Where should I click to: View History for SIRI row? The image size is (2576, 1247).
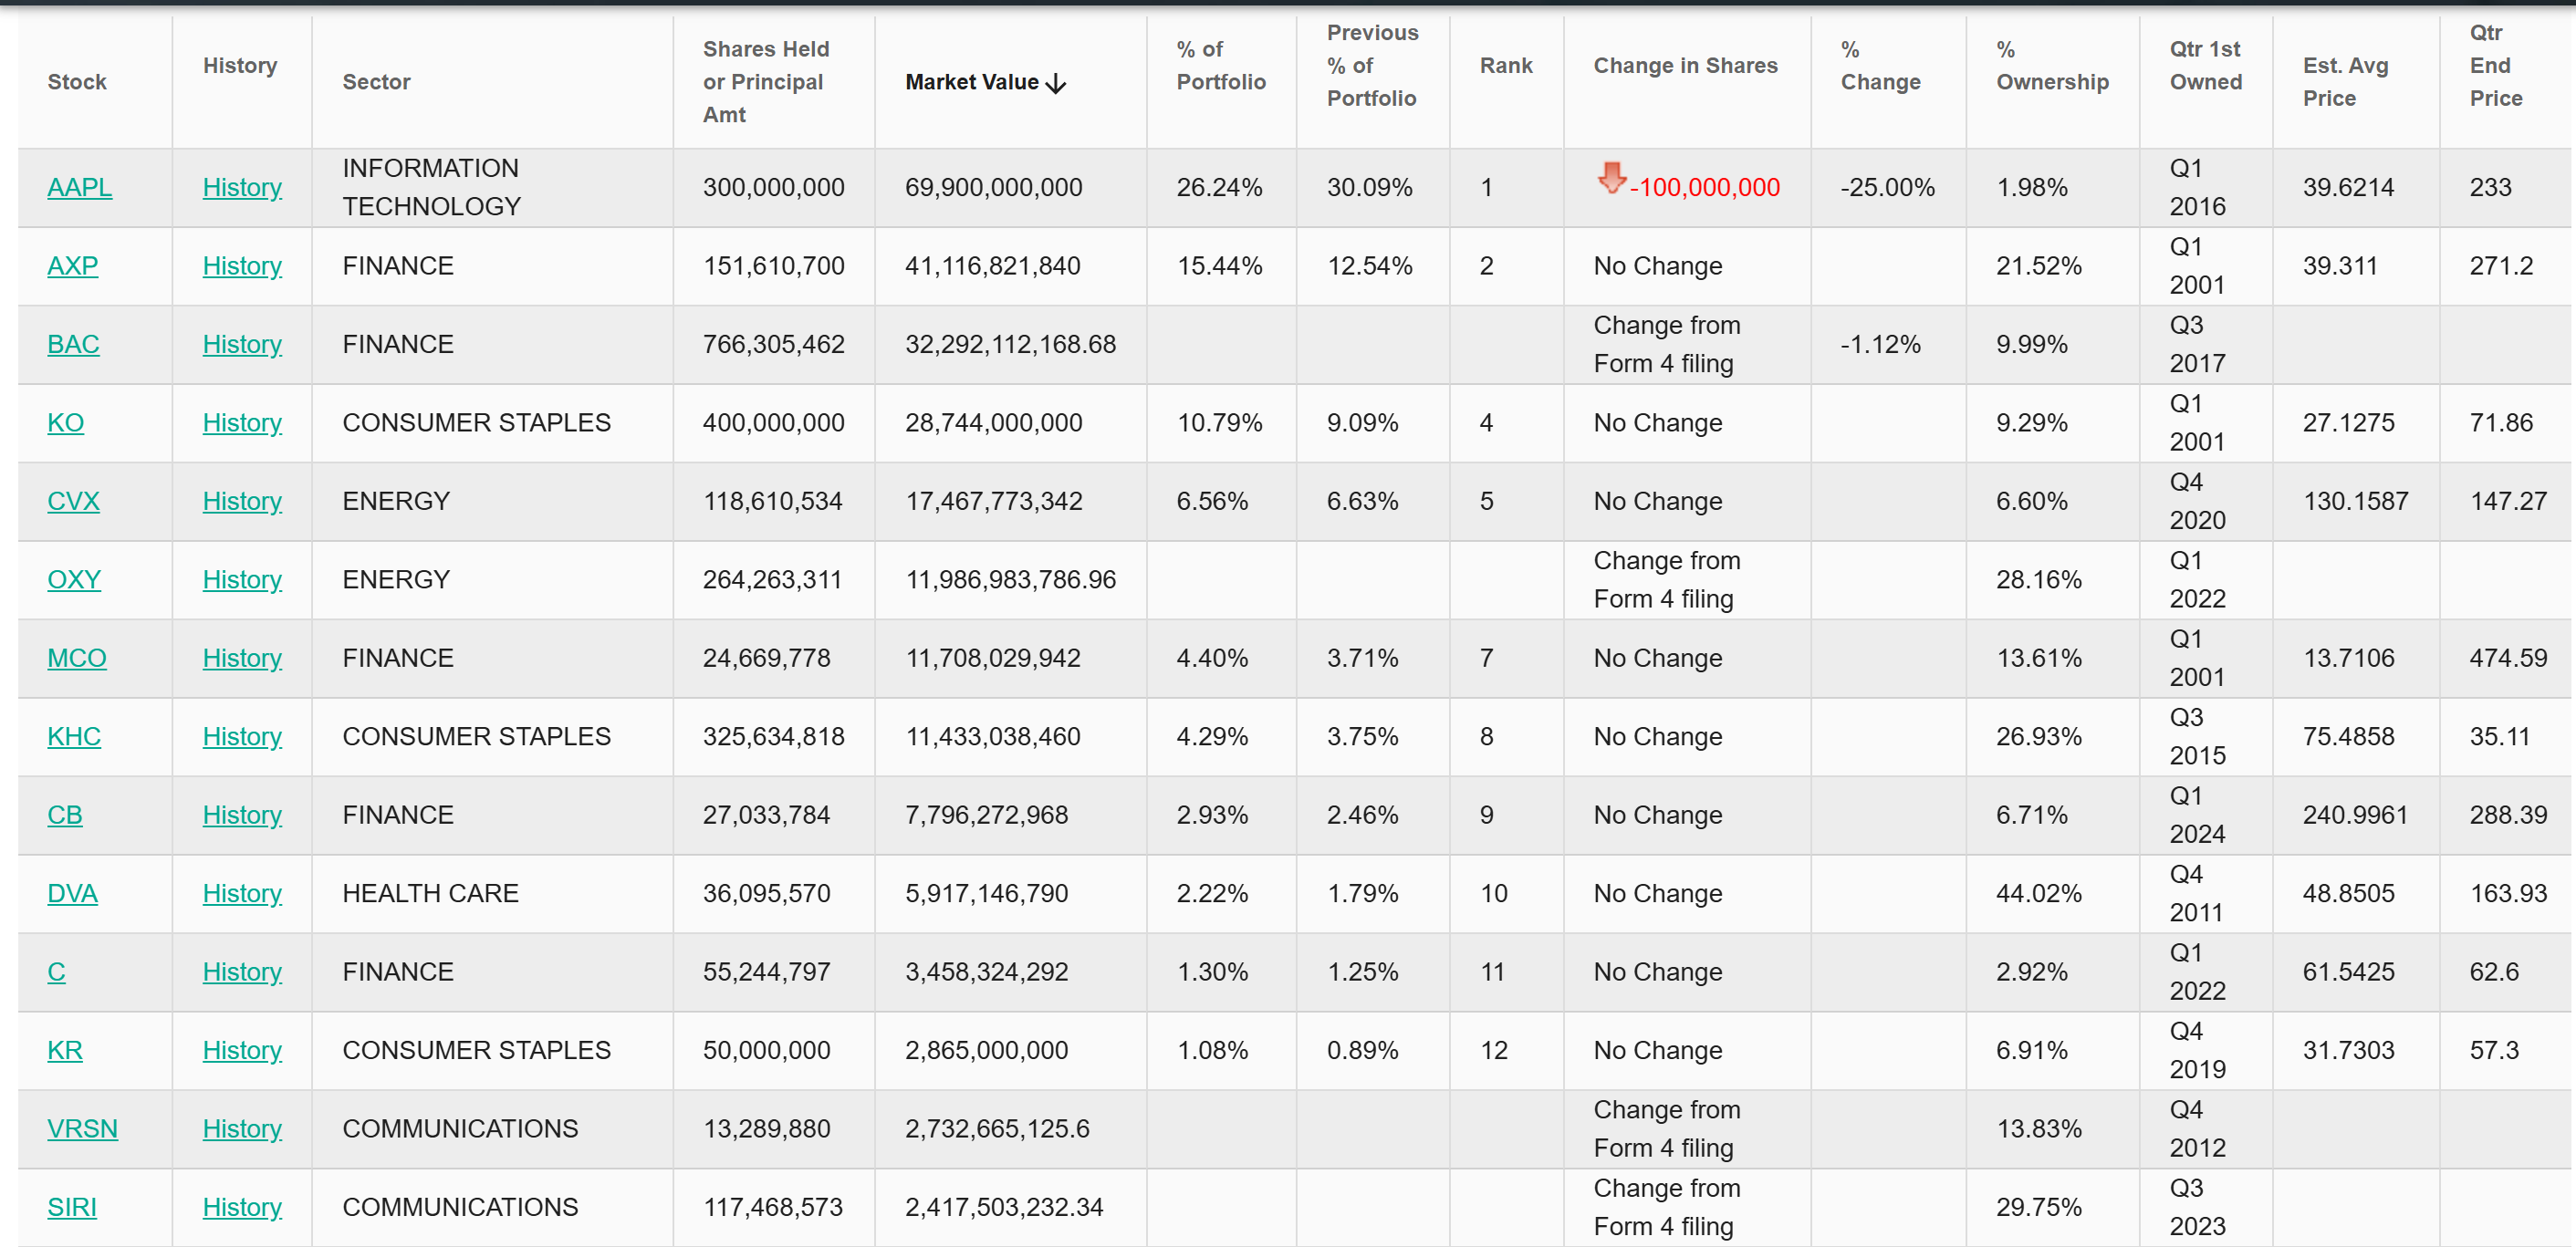pyautogui.click(x=242, y=1208)
